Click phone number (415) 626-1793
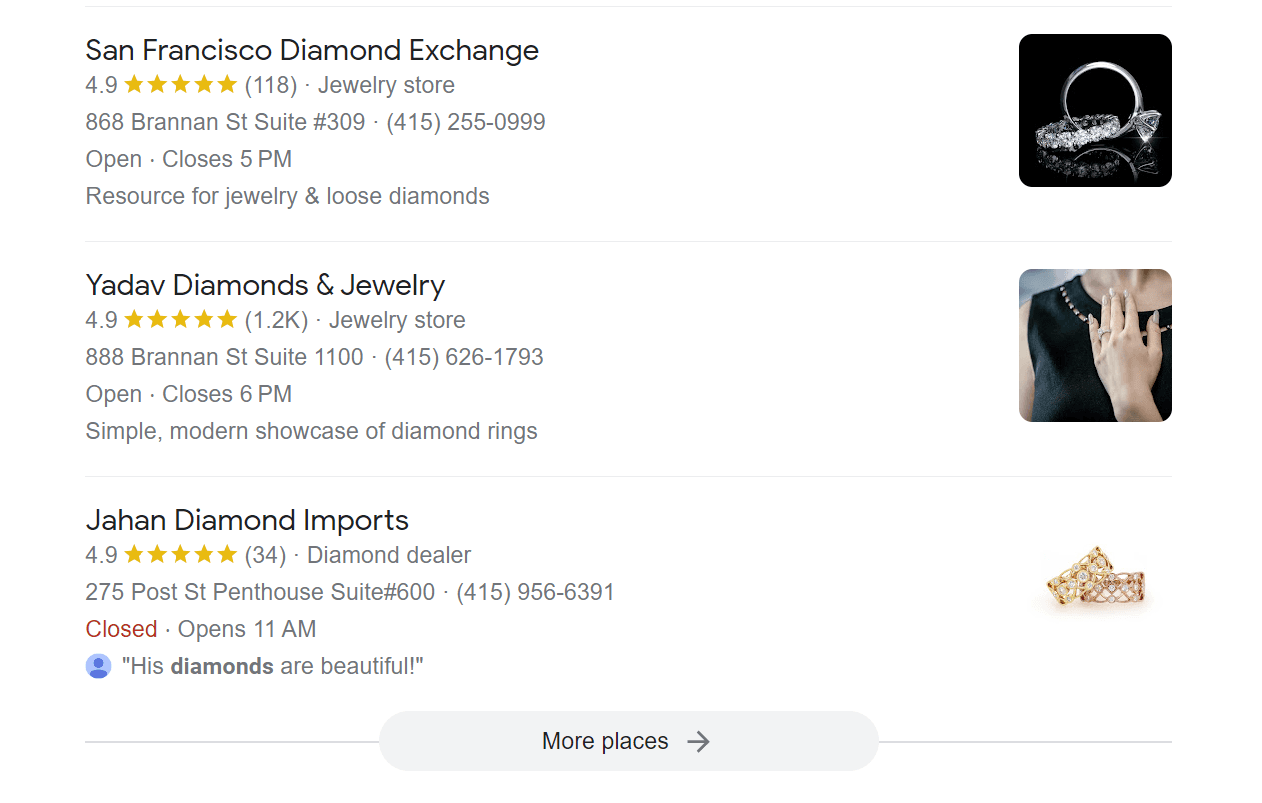Viewport: 1262px width, 803px height. coord(464,357)
